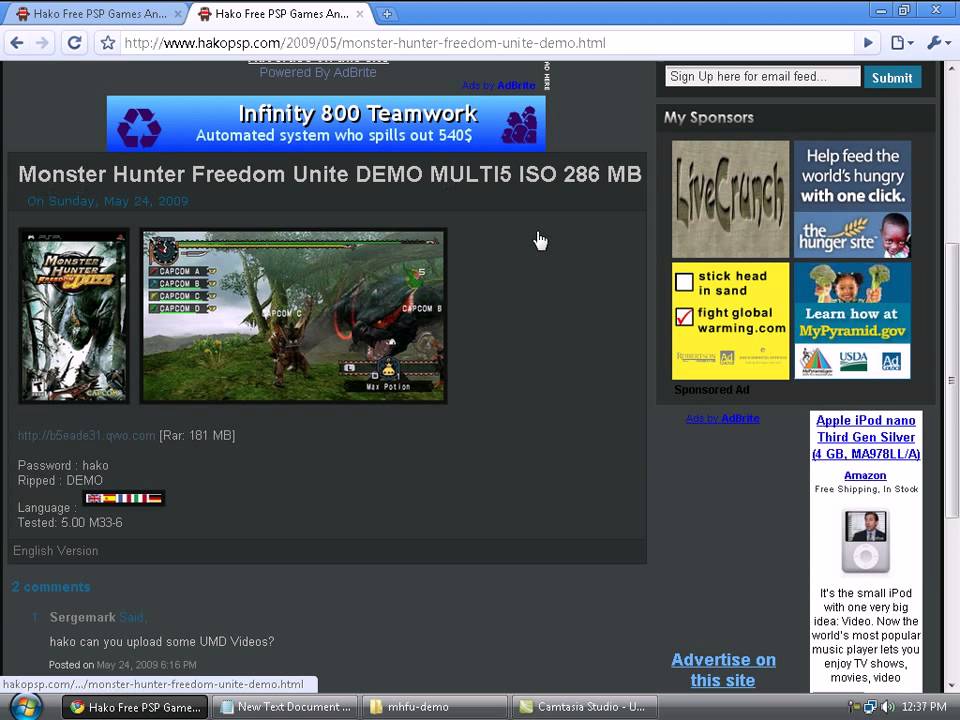Screen dimensions: 960x720
Task: Open the LiveCrunch sponsor ad
Action: 730,199
